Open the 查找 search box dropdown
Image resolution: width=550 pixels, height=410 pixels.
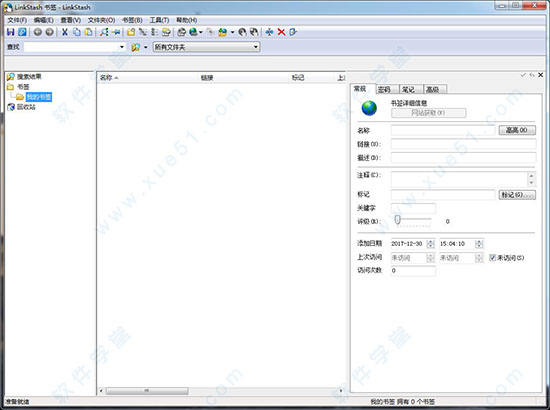tap(122, 47)
